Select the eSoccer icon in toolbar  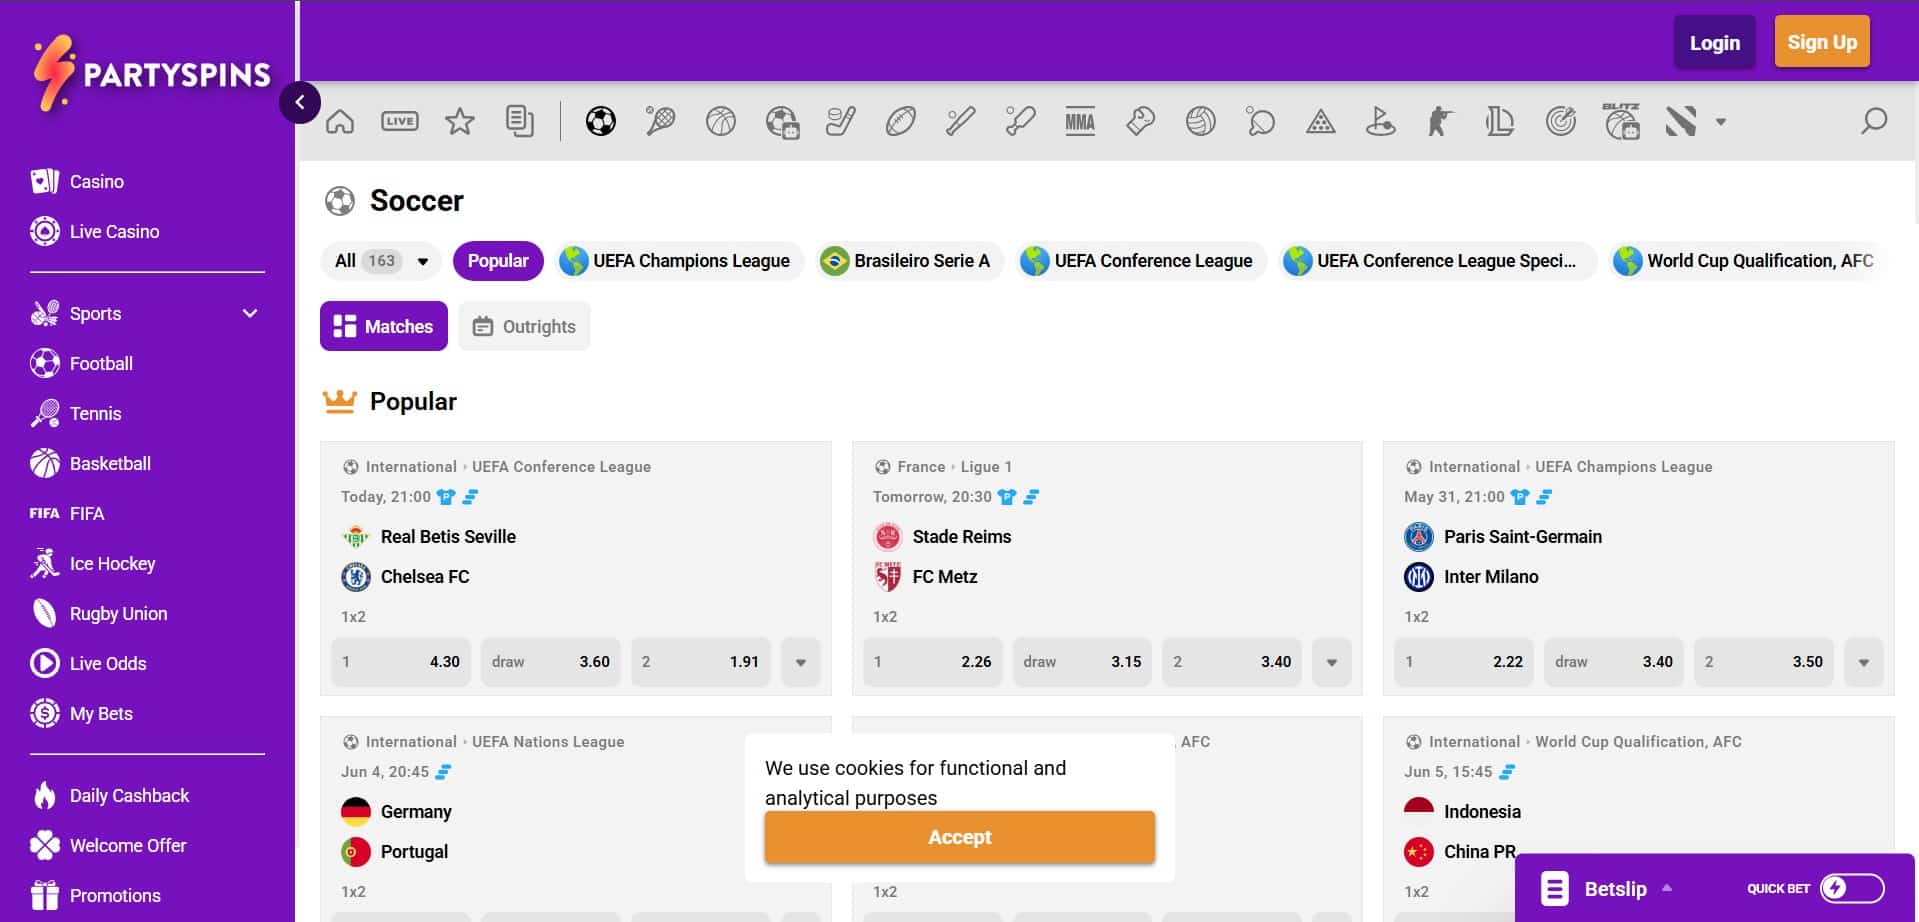(781, 122)
